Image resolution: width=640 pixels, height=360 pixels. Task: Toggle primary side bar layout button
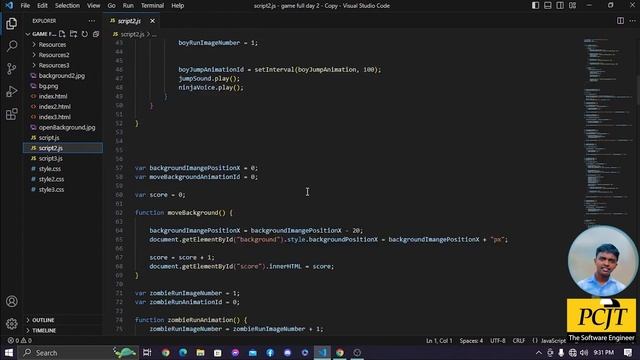535,6
